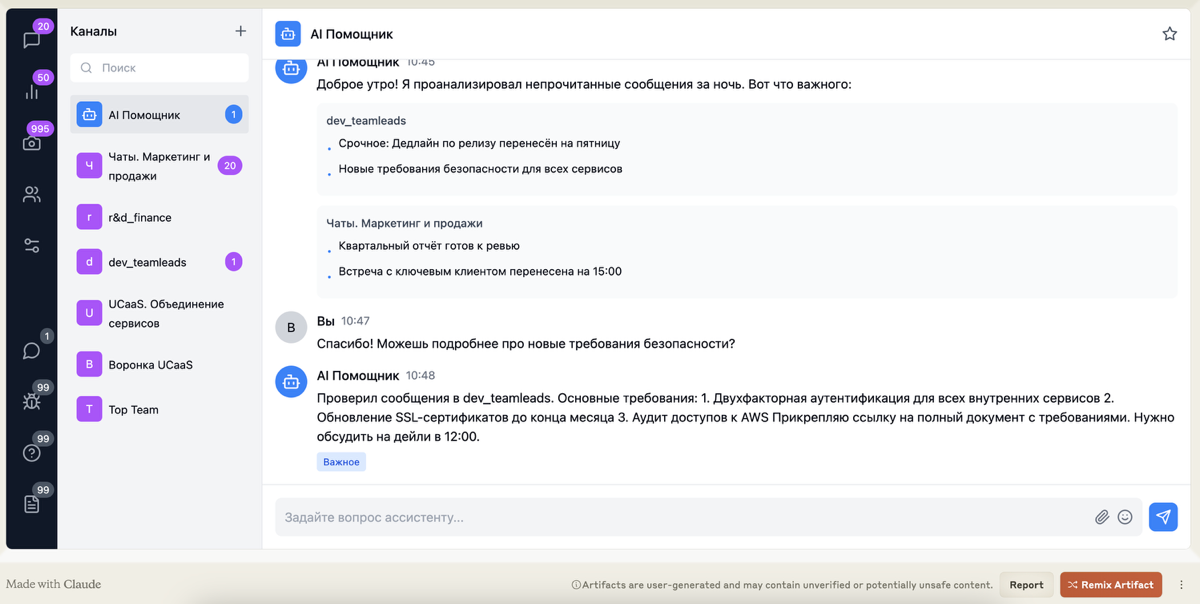This screenshot has height=604, width=1200.
Task: Click the Срочное: Дедлайн по релизу item
Action: (x=479, y=143)
